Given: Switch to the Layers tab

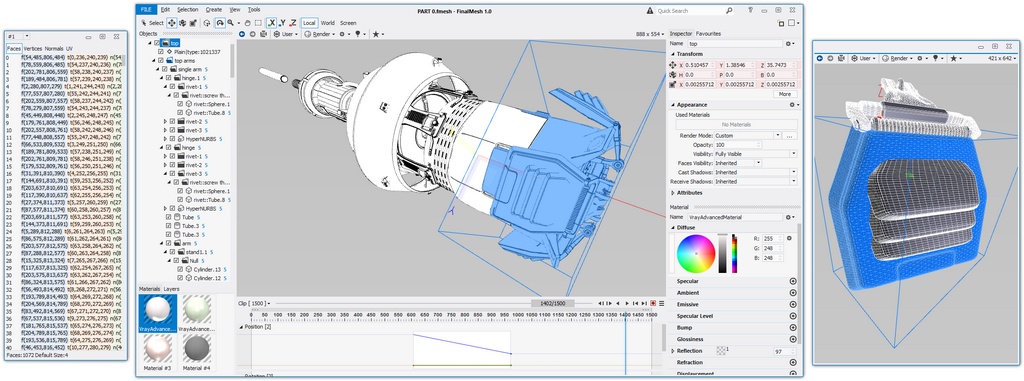Looking at the screenshot, I should click(x=171, y=289).
